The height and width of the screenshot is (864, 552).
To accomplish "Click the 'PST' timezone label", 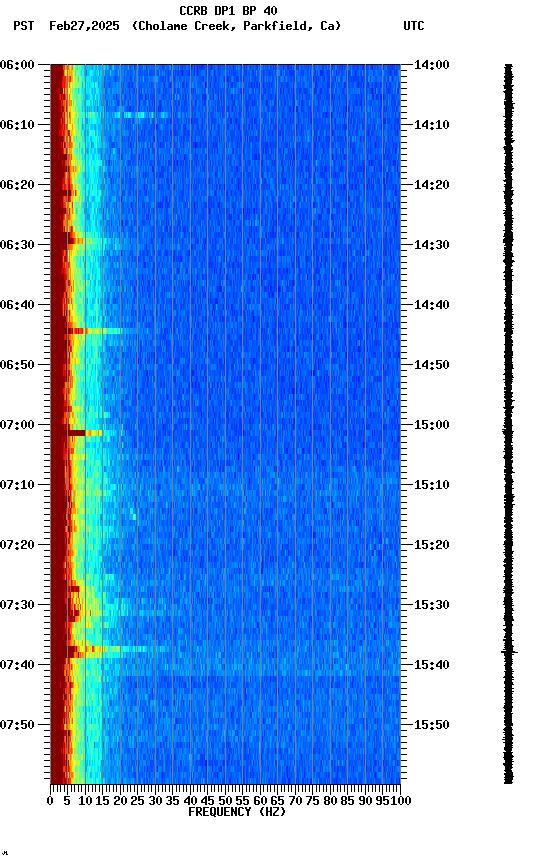I will 24,26.
